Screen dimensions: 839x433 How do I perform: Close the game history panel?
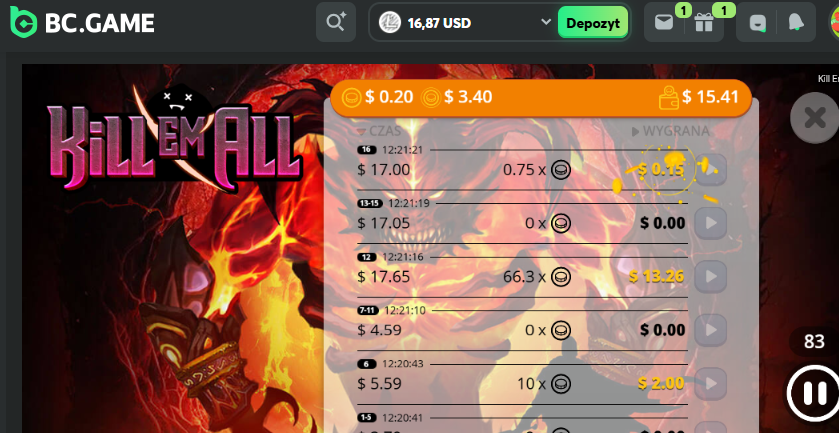[815, 118]
